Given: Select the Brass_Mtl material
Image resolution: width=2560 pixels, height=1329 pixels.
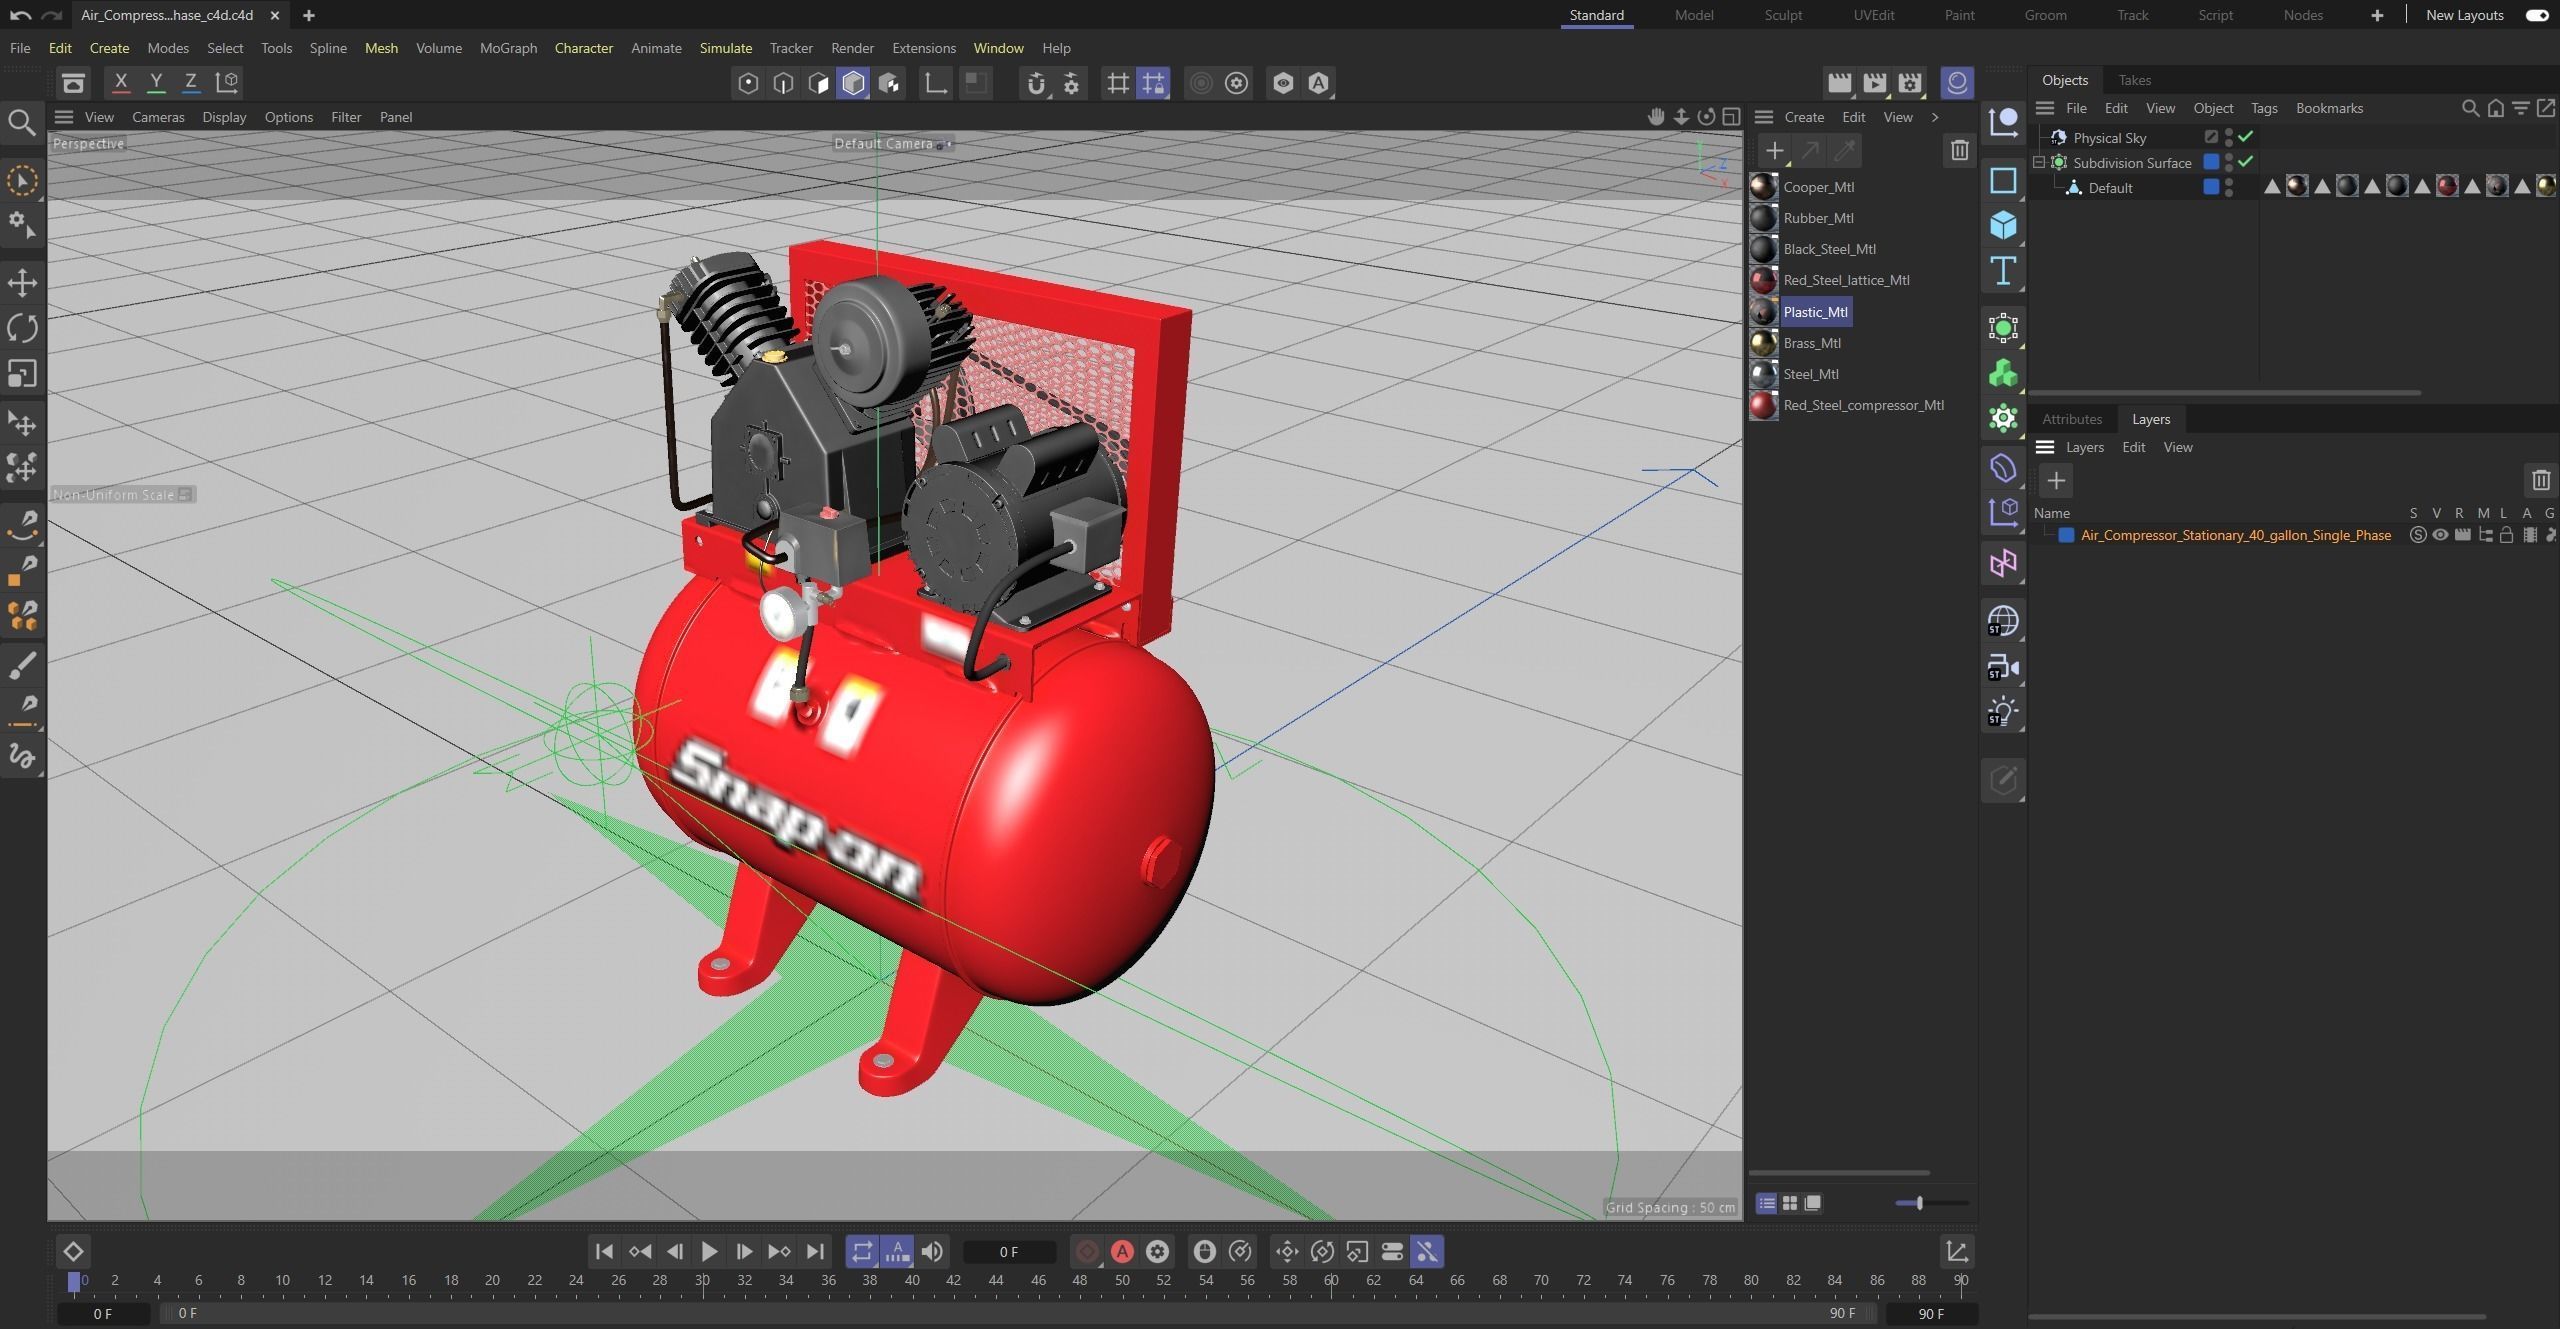Looking at the screenshot, I should point(1812,343).
